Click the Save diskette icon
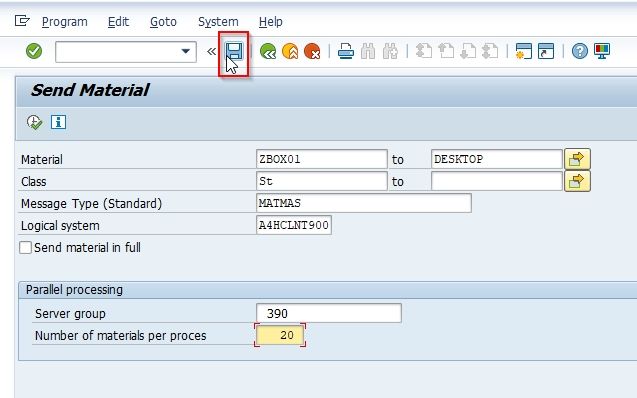 click(x=234, y=51)
